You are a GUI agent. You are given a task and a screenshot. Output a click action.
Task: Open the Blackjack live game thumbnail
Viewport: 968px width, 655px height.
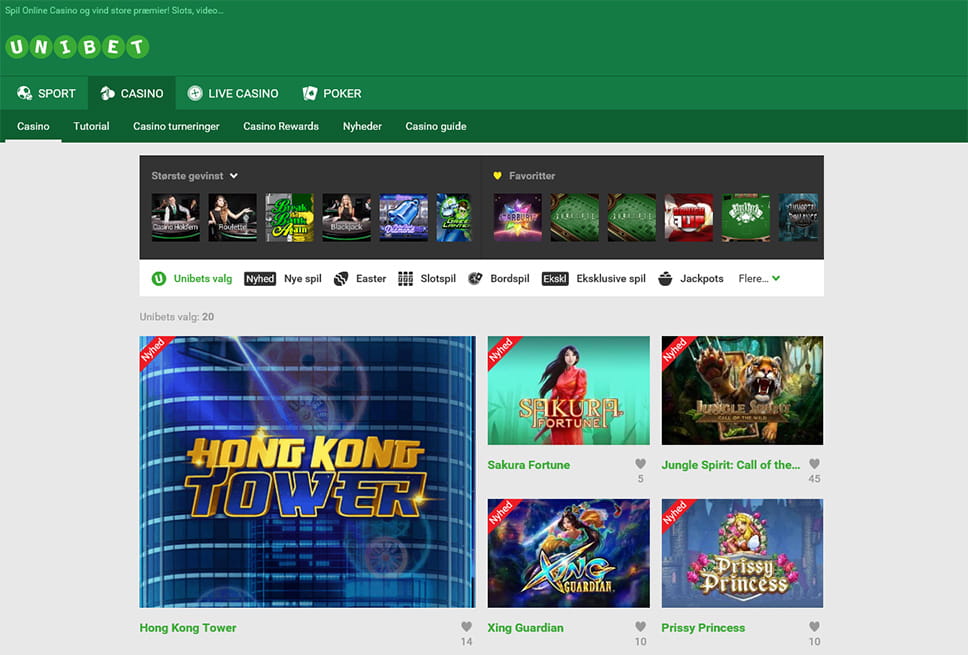point(346,217)
